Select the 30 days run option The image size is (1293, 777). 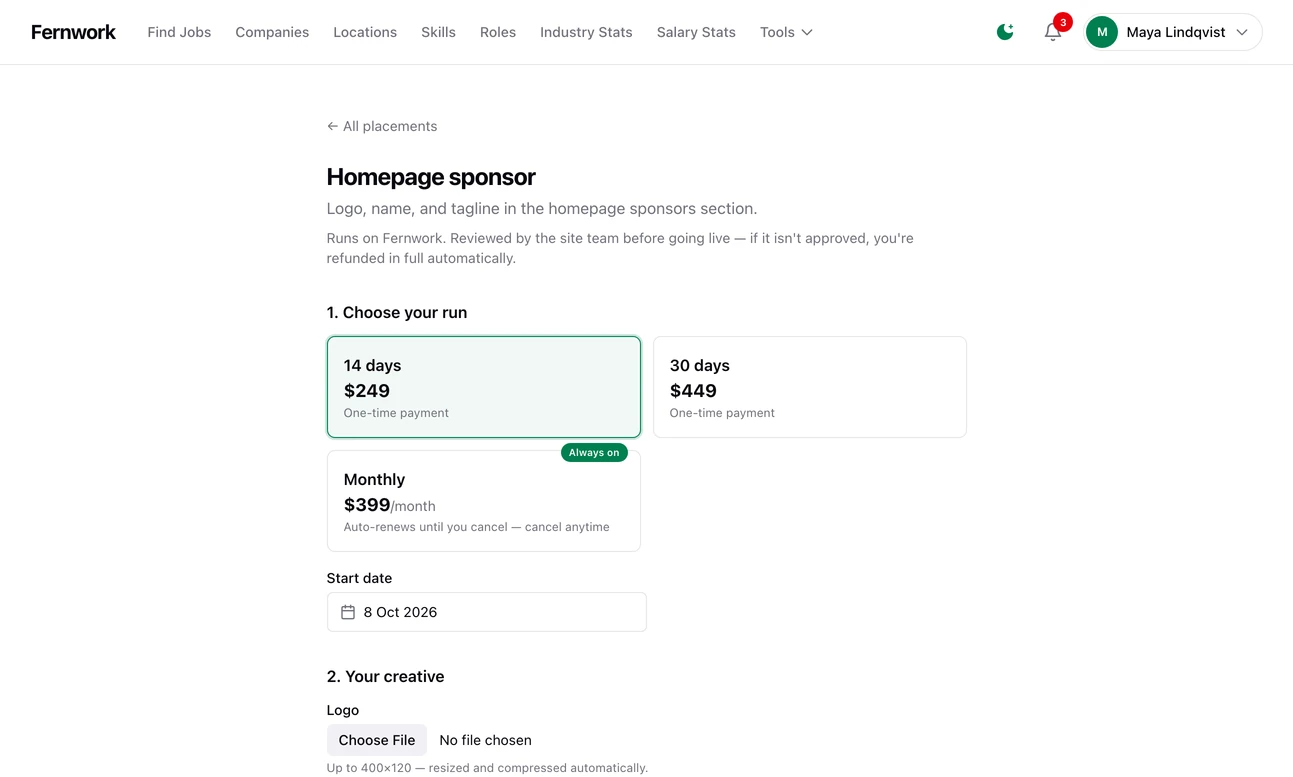(x=810, y=387)
